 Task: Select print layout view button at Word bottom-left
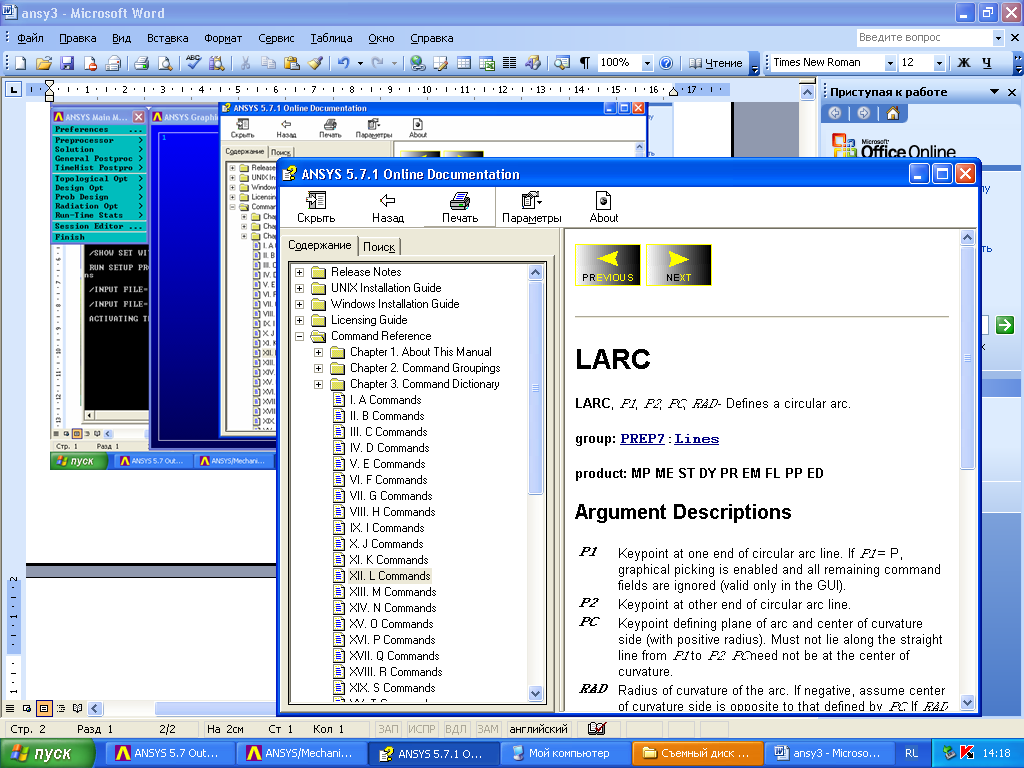(x=44, y=708)
